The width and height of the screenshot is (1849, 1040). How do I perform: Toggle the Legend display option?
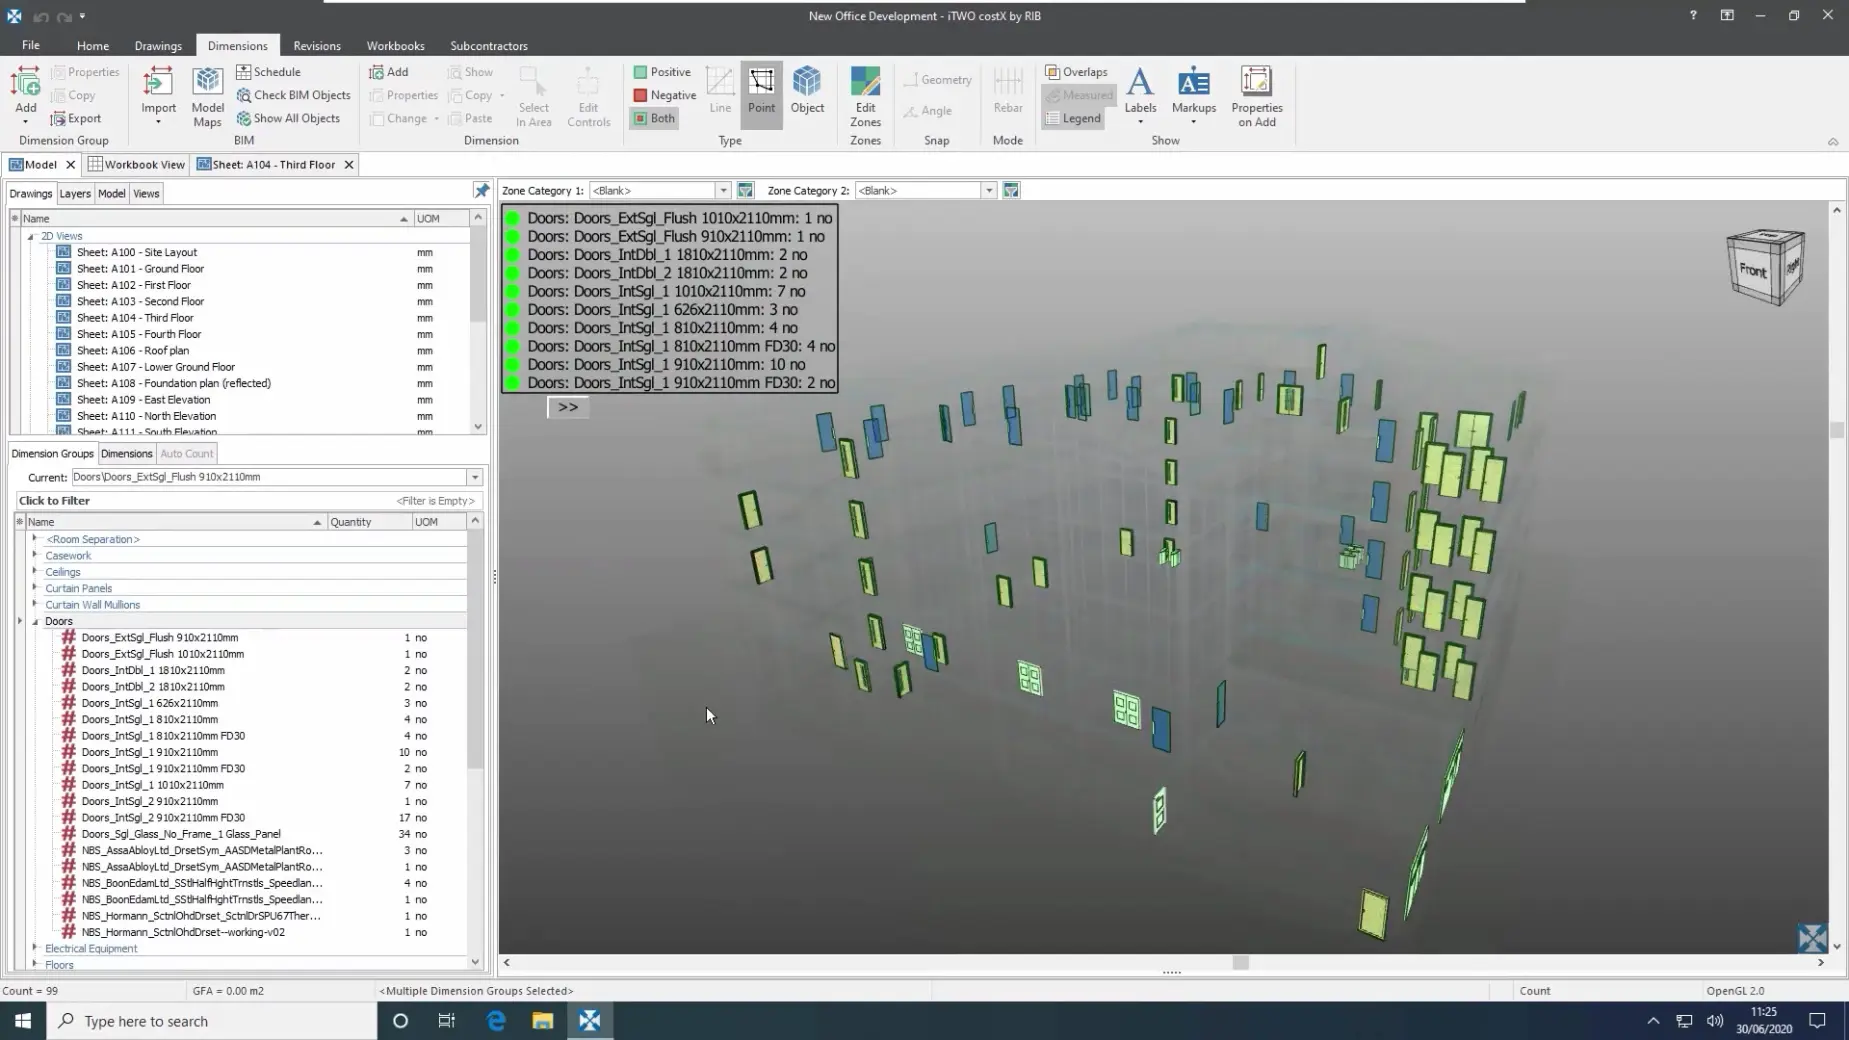1073,118
